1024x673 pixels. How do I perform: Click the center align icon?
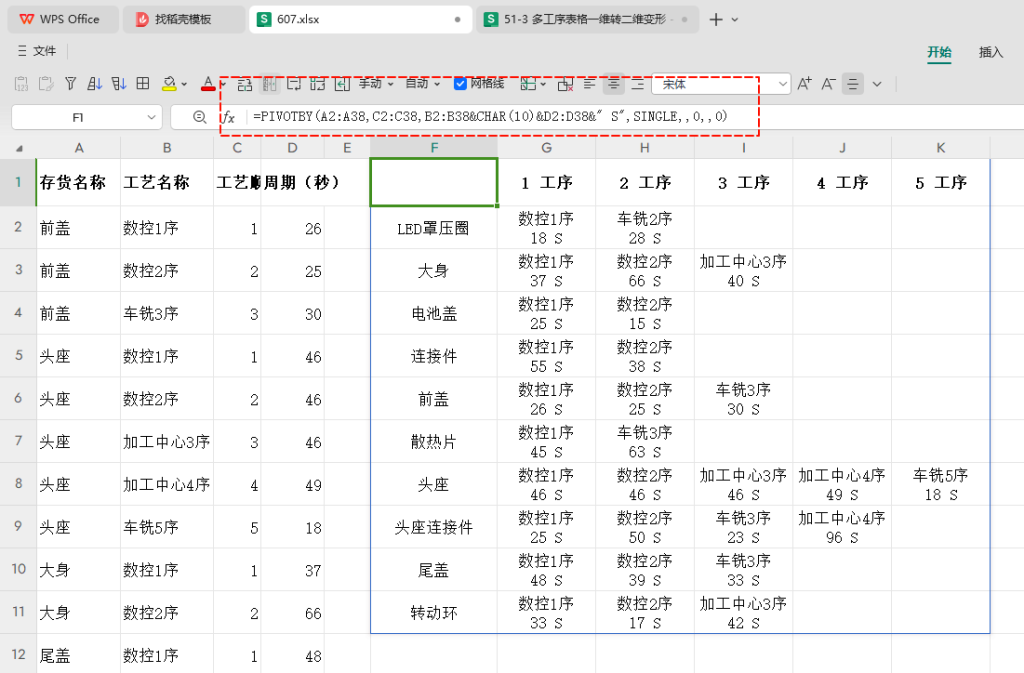(613, 84)
